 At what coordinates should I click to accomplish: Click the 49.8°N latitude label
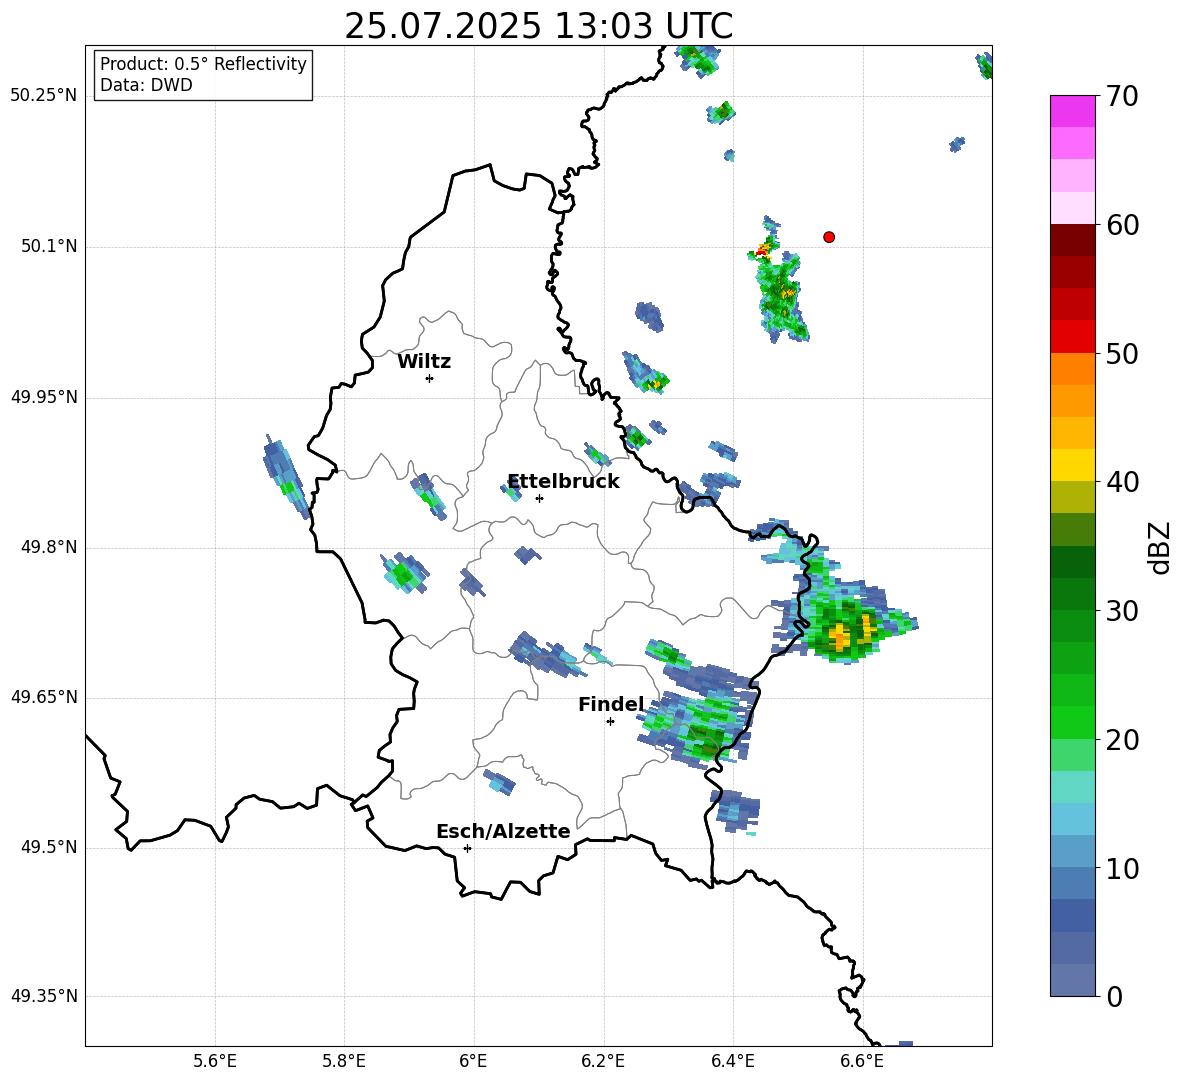pyautogui.click(x=49, y=547)
